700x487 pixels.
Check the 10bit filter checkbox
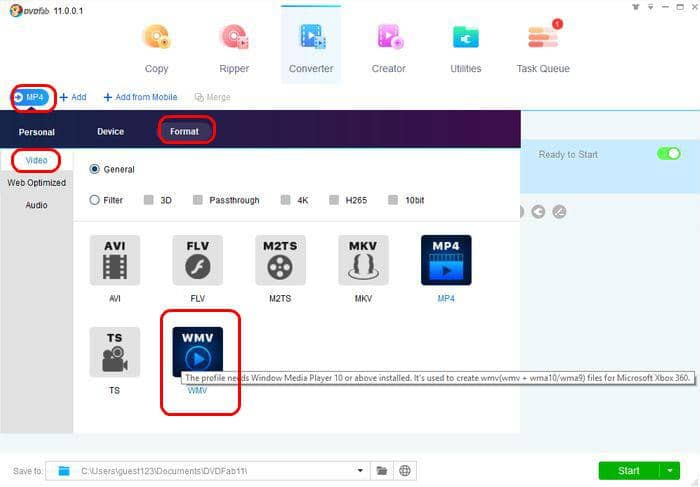tap(393, 200)
